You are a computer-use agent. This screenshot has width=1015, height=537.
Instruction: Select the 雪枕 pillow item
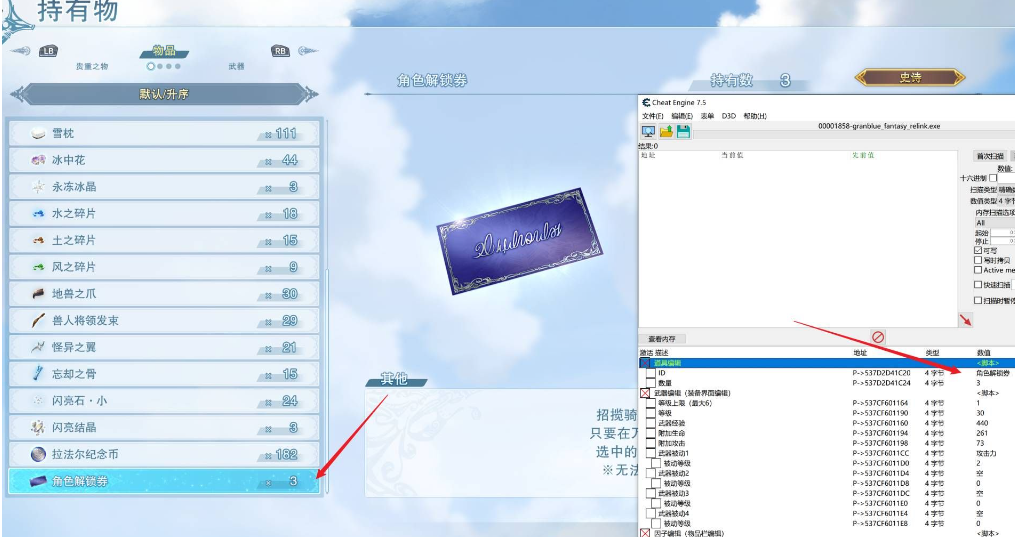coord(164,133)
